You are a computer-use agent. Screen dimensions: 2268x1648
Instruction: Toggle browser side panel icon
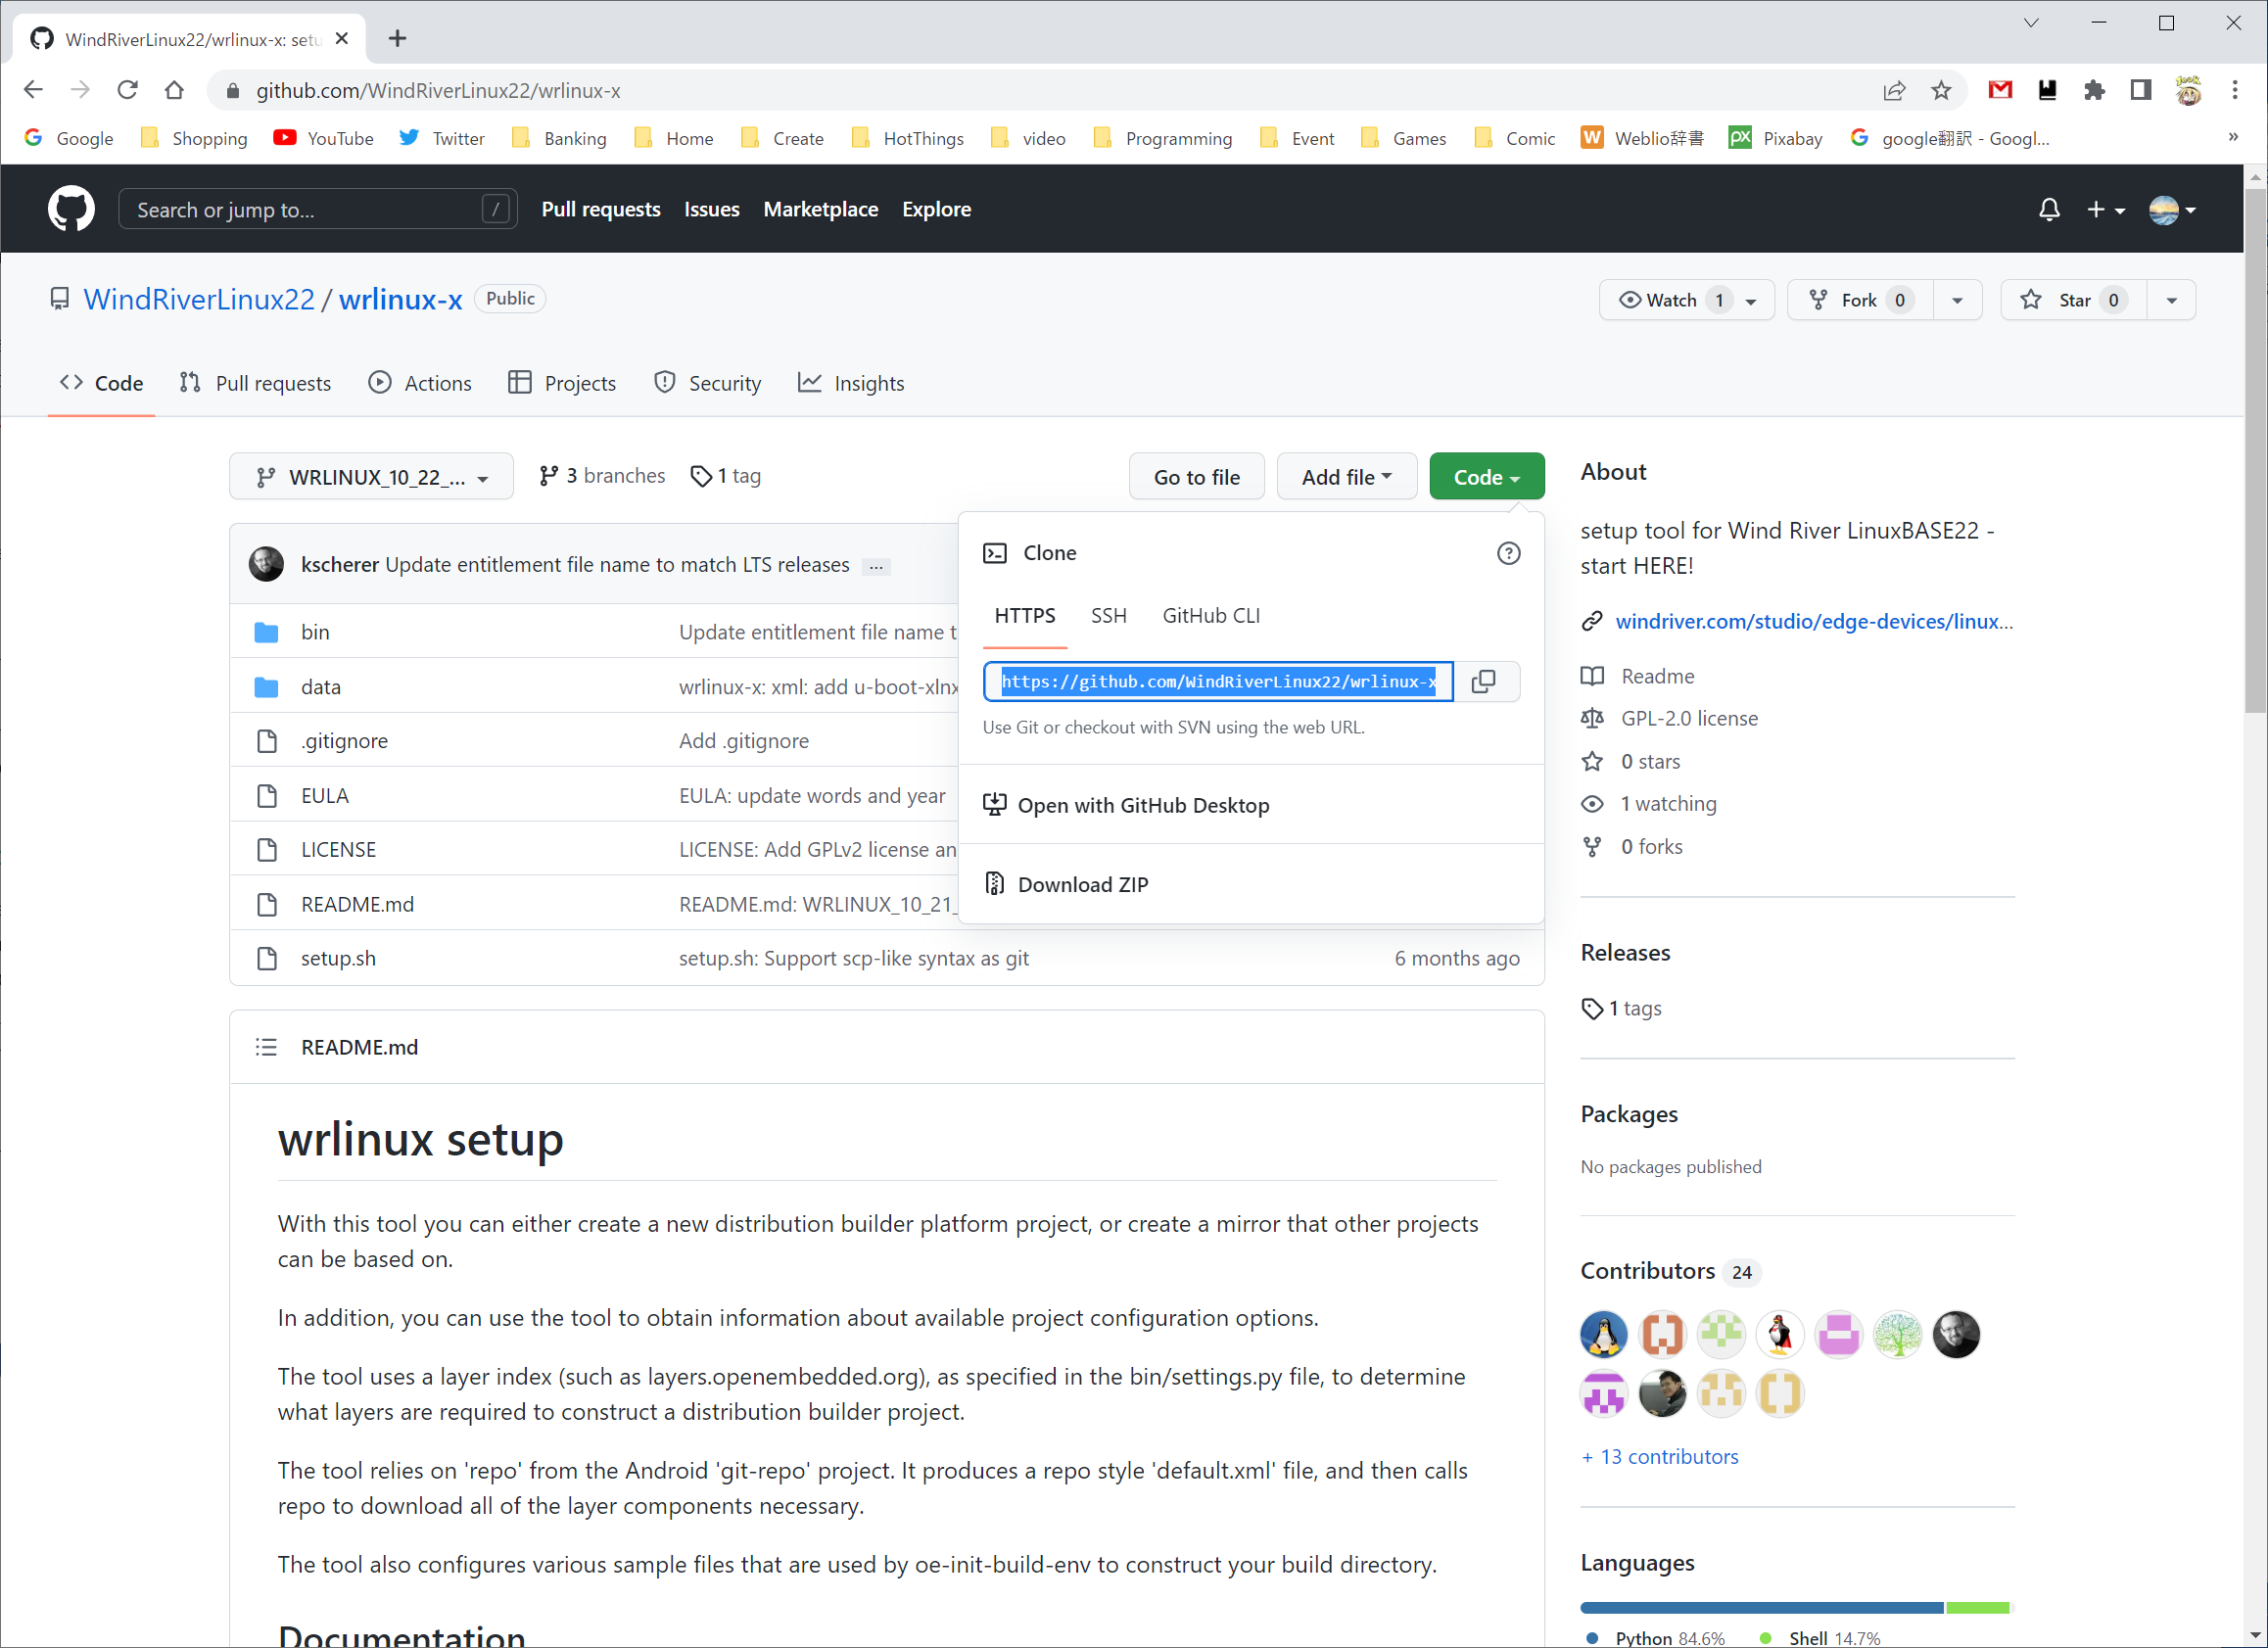(2141, 90)
